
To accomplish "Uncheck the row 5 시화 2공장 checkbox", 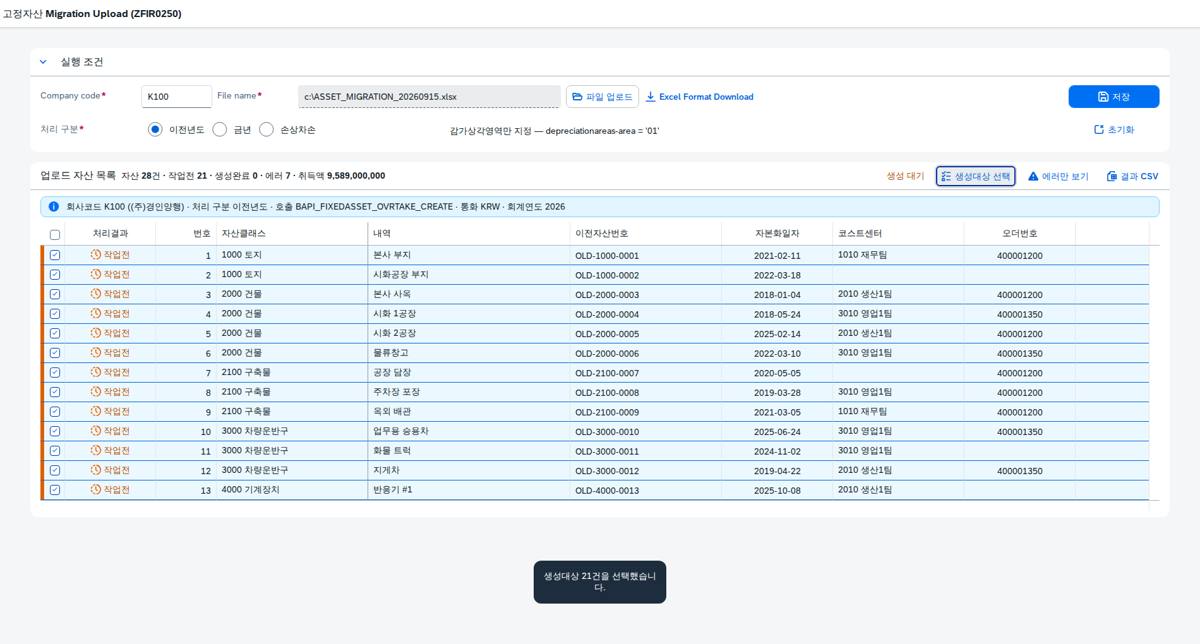I will 55,333.
